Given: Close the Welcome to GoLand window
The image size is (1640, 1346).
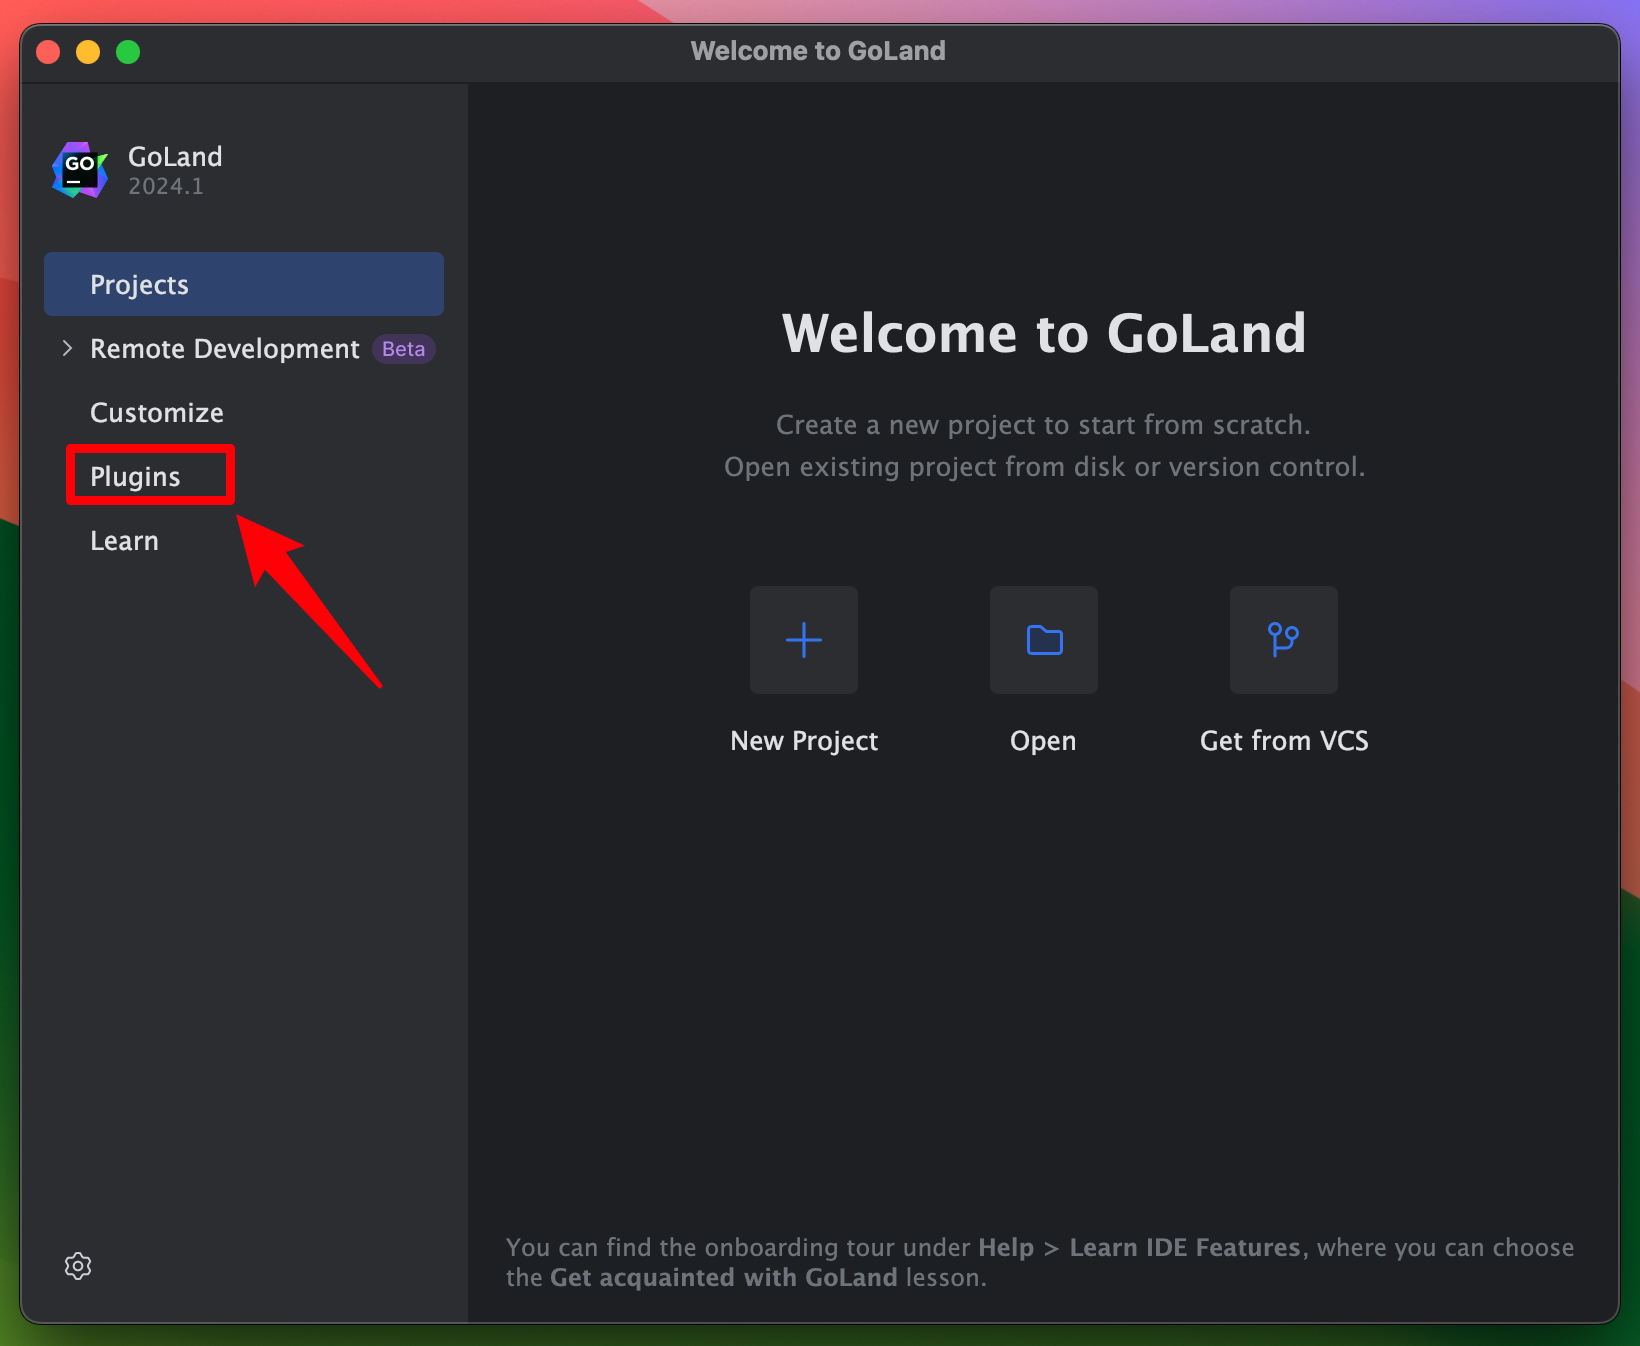Looking at the screenshot, I should tap(48, 52).
